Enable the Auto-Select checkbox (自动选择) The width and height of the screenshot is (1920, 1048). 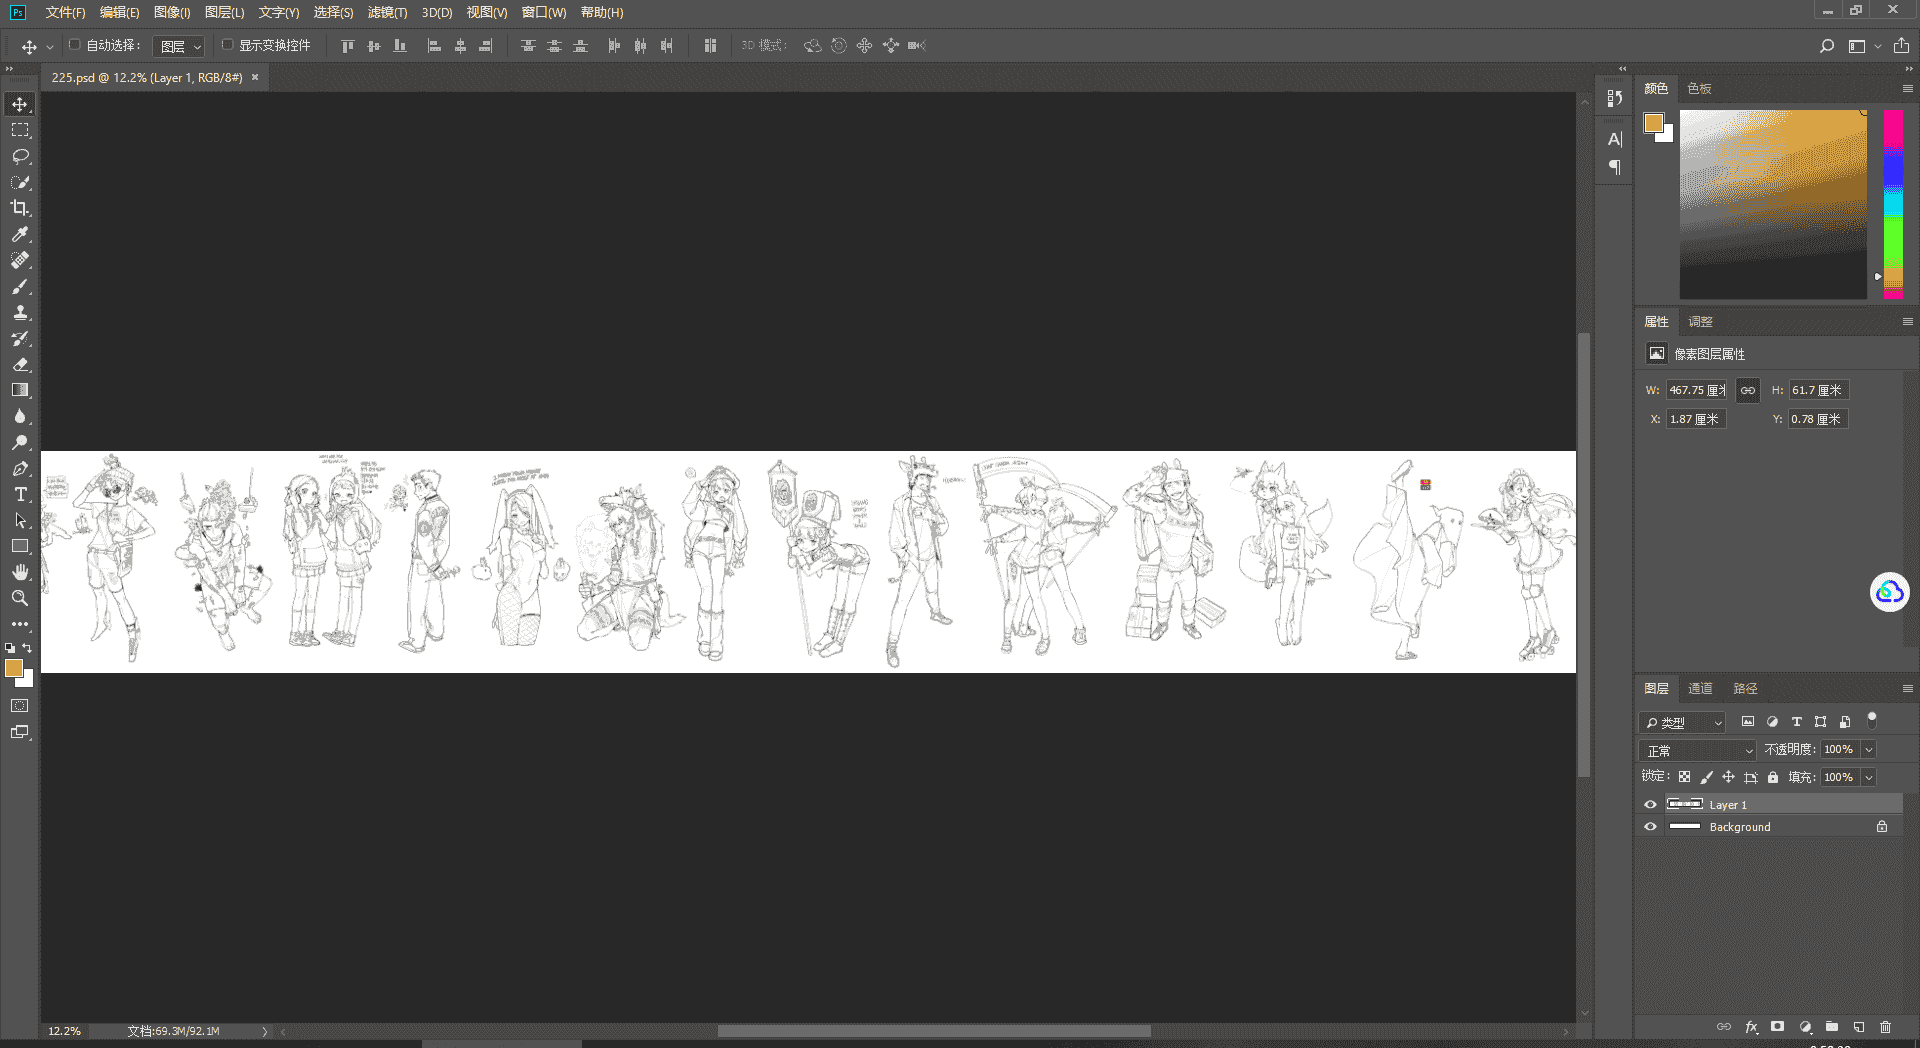pos(75,45)
